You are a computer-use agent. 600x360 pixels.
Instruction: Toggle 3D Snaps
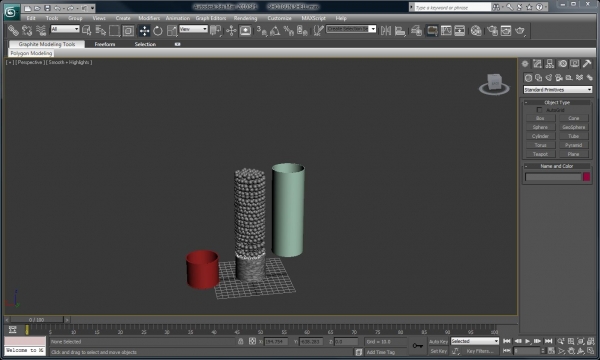point(262,31)
